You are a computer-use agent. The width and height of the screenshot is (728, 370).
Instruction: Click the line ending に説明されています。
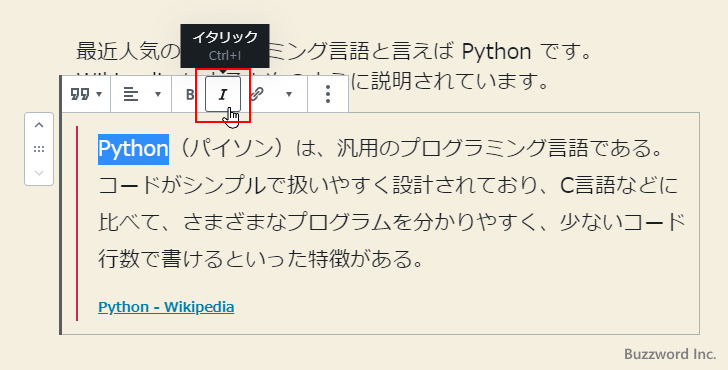[x=450, y=81]
